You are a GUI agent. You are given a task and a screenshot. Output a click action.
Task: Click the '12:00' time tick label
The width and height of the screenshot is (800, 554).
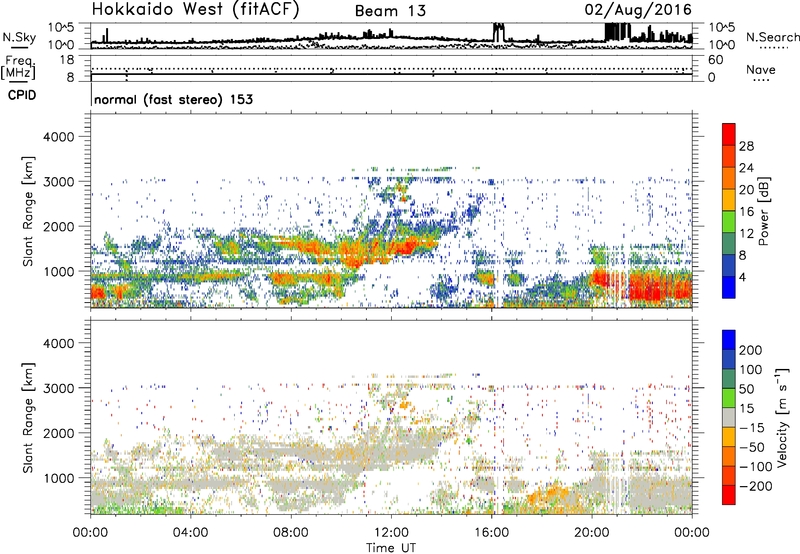tap(391, 533)
